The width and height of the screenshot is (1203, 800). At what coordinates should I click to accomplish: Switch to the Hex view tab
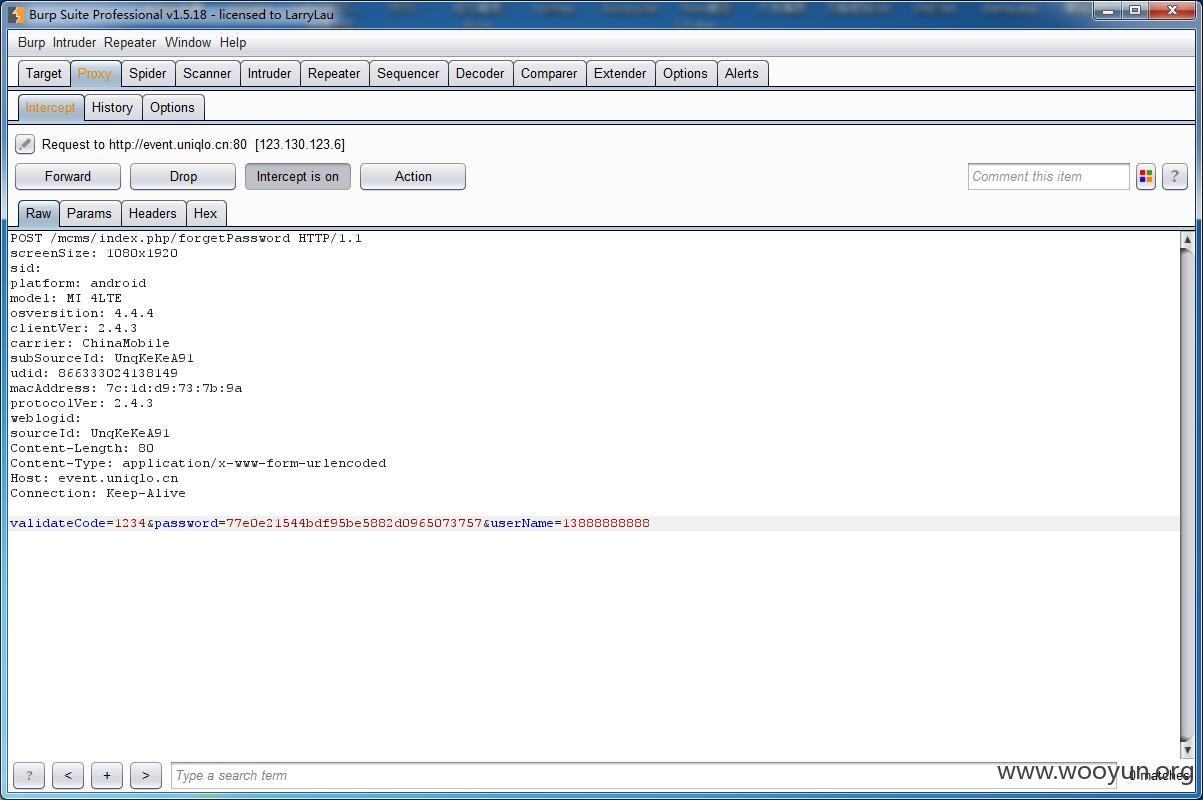pos(205,214)
